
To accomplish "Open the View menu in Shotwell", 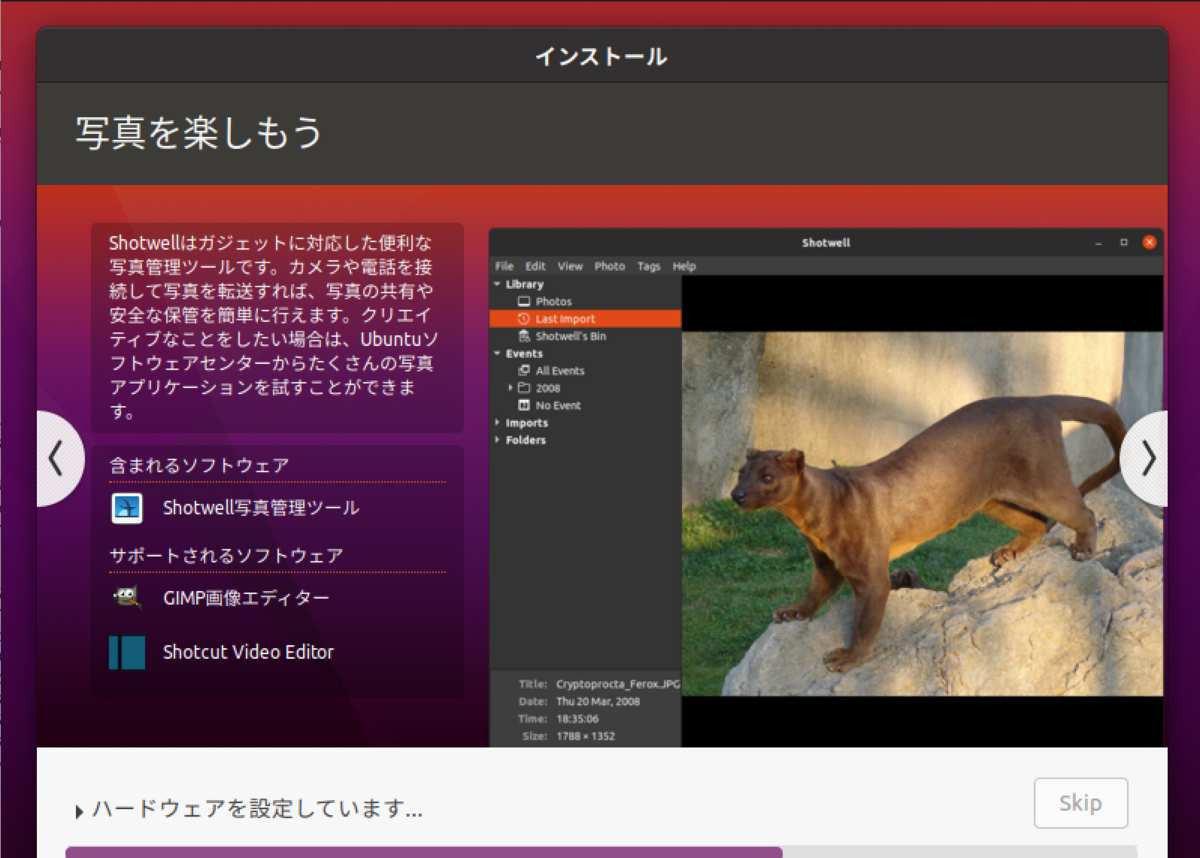I will (570, 266).
